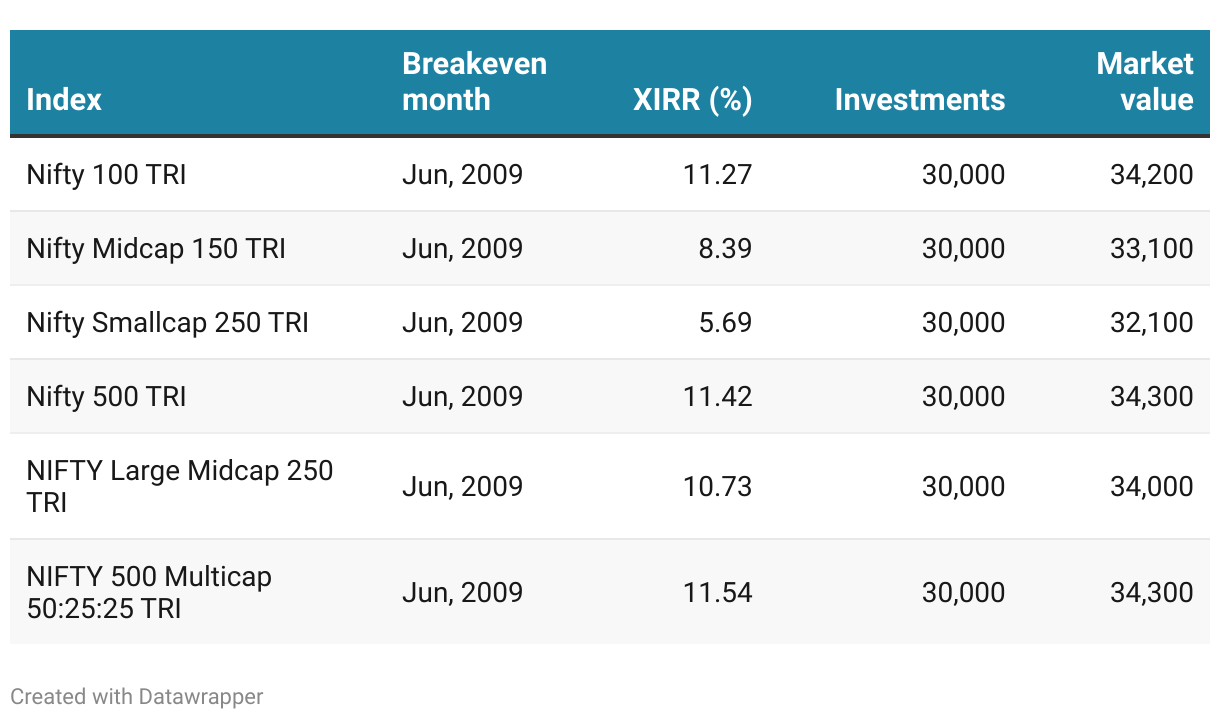Click the 34,200 market value cell
This screenshot has width=1220, height=720.
(1151, 175)
